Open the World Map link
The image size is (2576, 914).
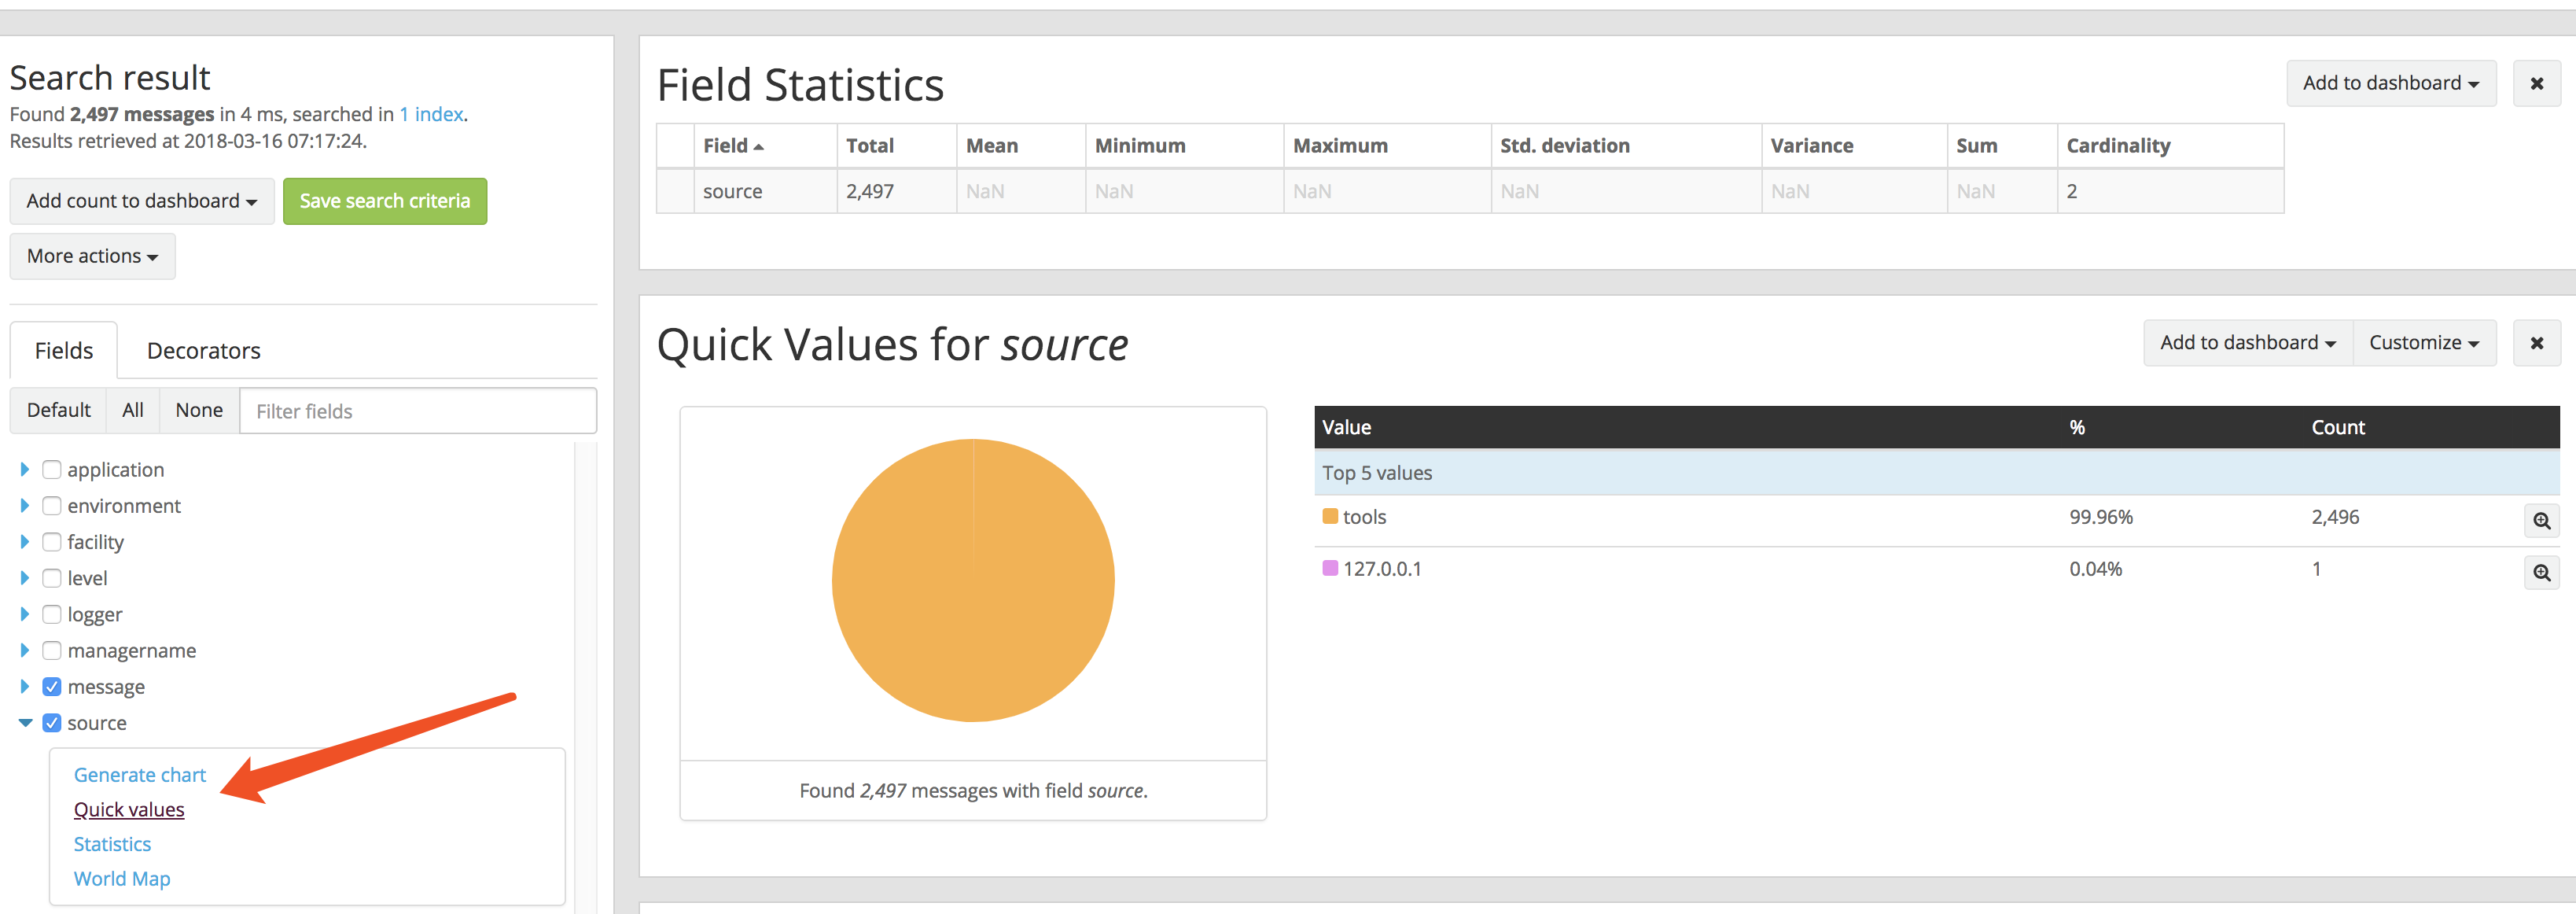click(x=122, y=879)
